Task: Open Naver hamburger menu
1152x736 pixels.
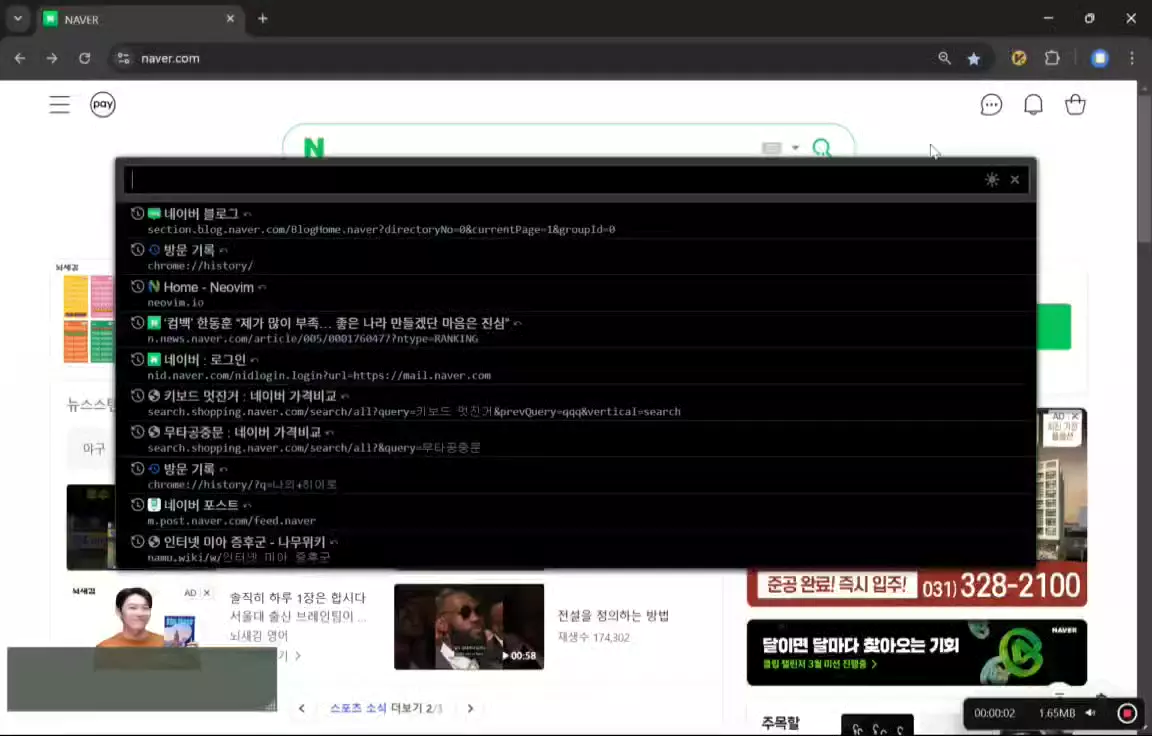Action: (60, 104)
